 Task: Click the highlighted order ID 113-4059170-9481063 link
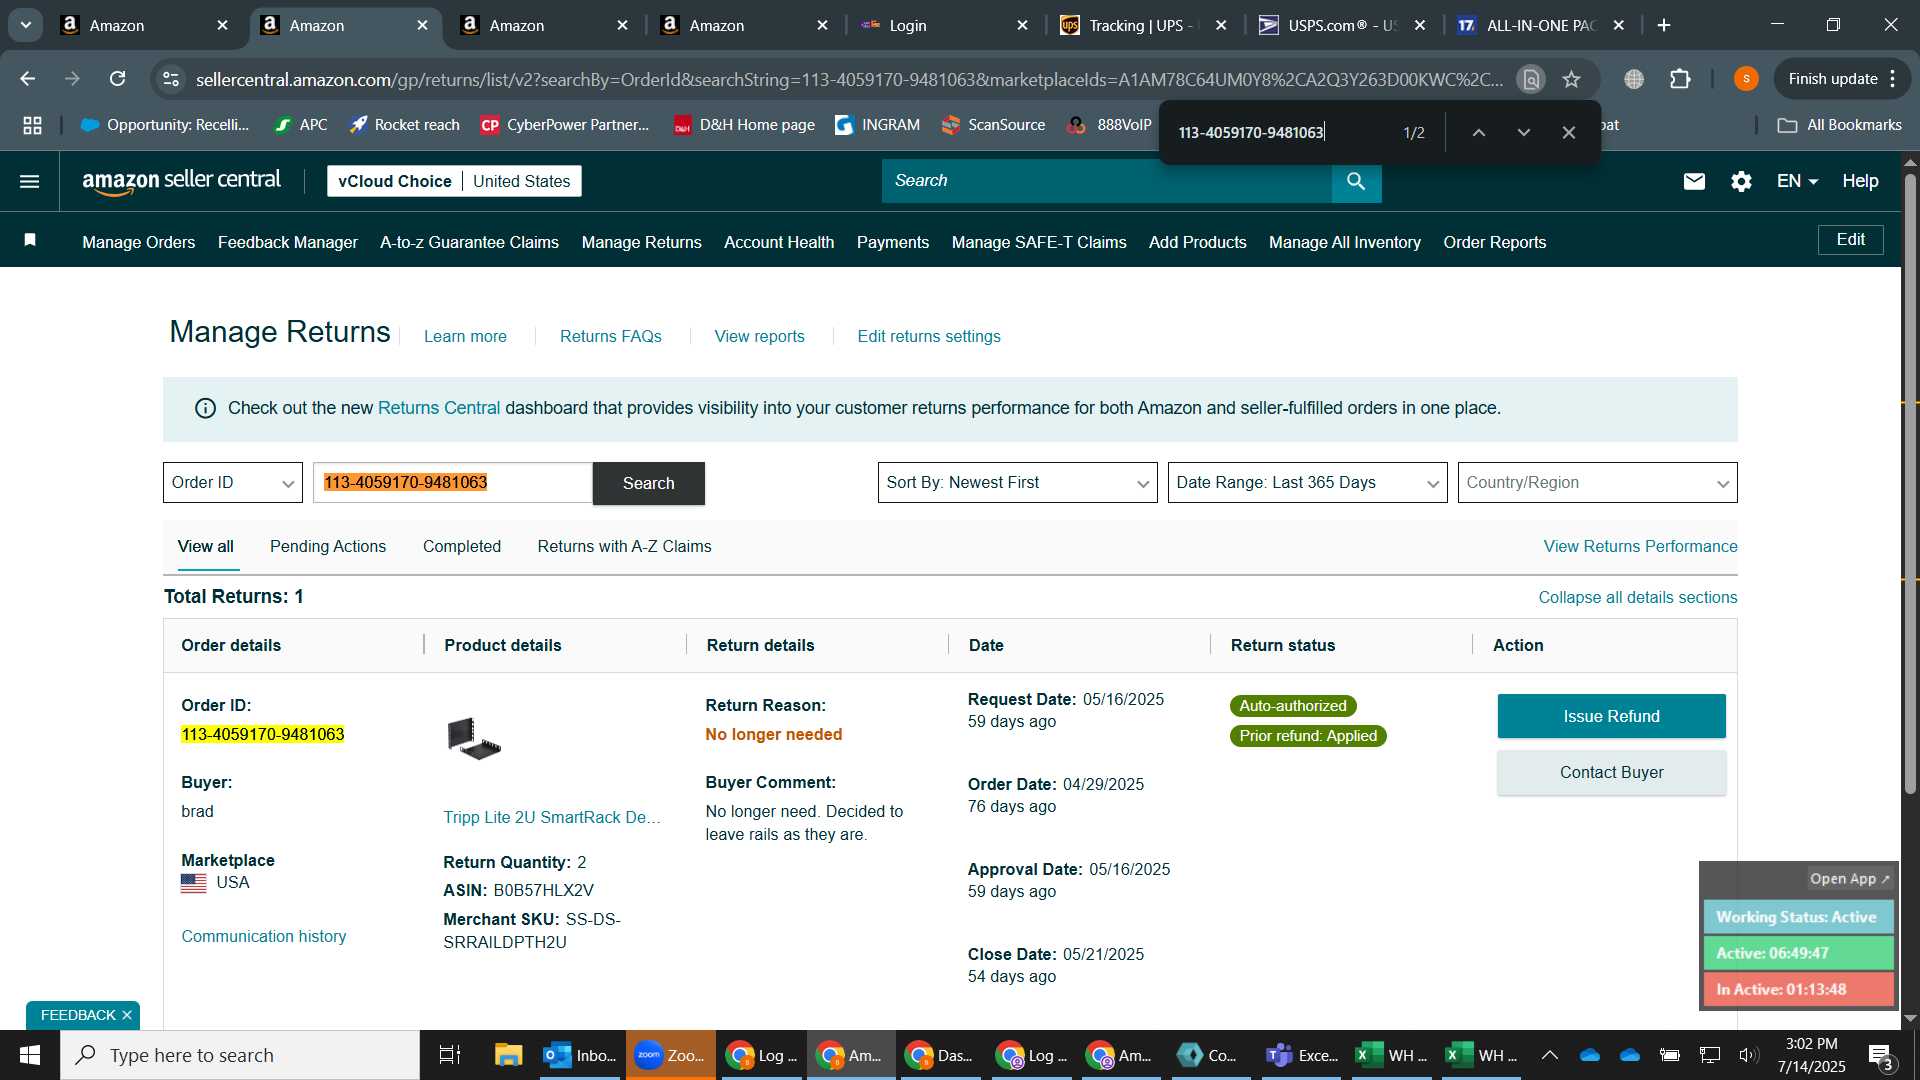click(x=263, y=734)
